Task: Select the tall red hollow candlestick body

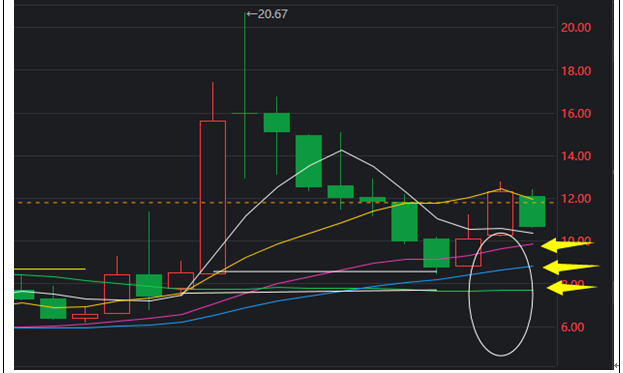Action: (x=213, y=197)
